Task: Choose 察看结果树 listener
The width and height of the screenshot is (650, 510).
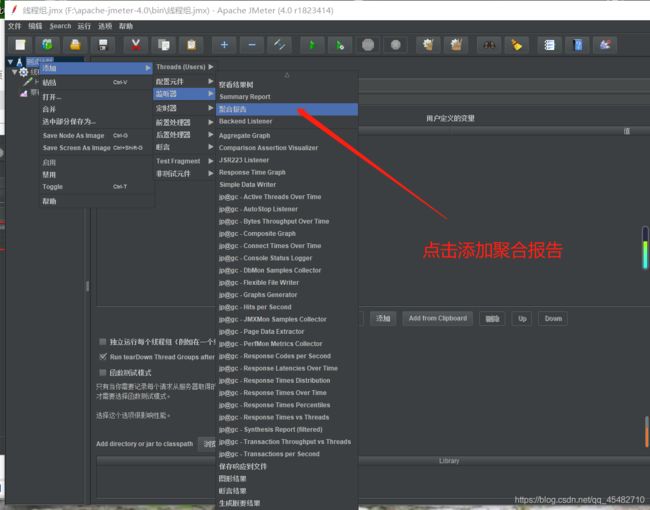Action: click(287, 85)
